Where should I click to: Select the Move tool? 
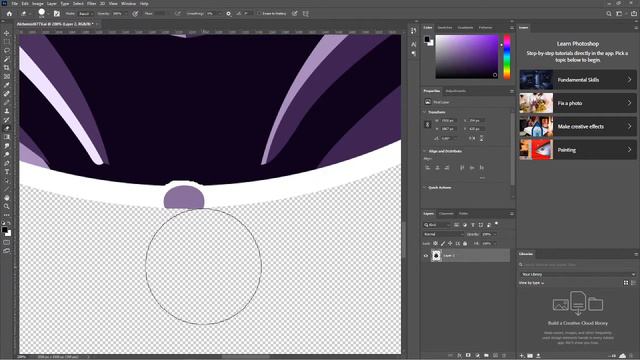[7, 33]
